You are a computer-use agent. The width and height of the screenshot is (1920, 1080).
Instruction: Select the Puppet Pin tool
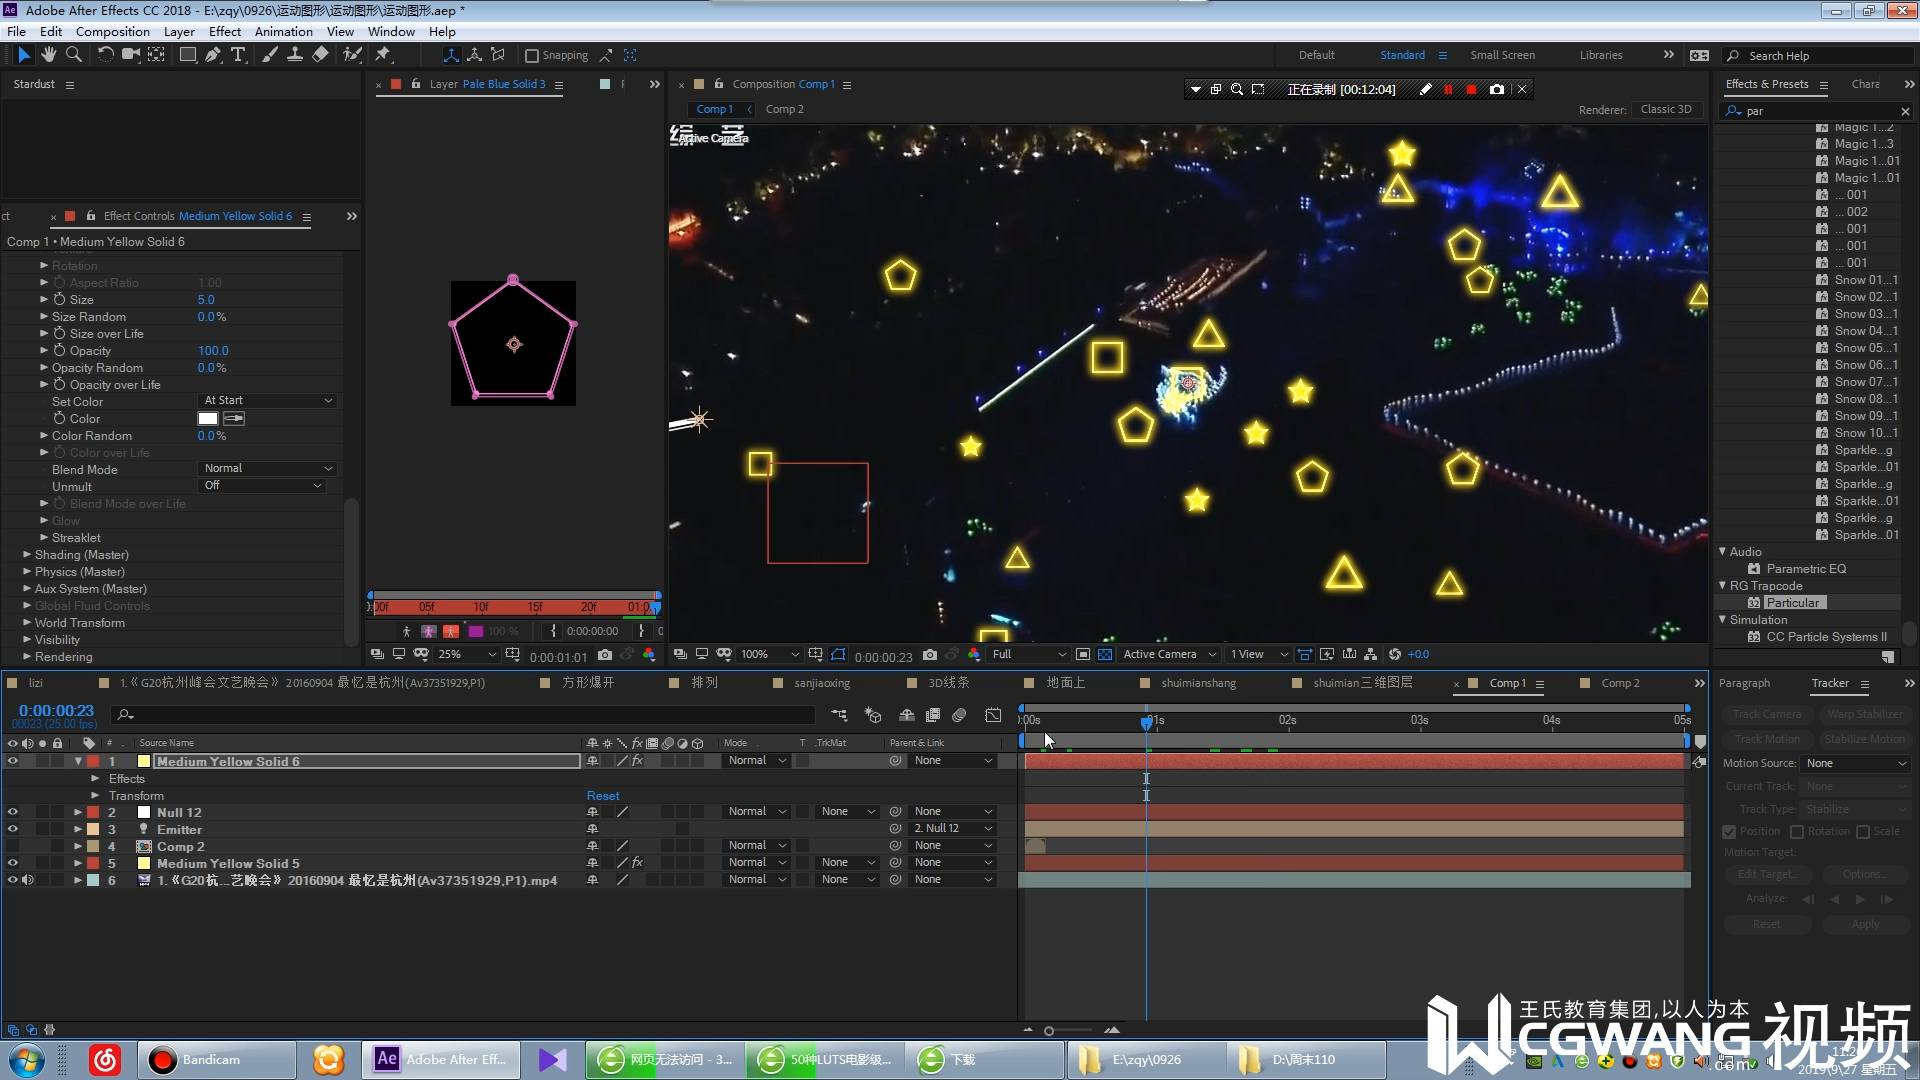[x=382, y=55]
